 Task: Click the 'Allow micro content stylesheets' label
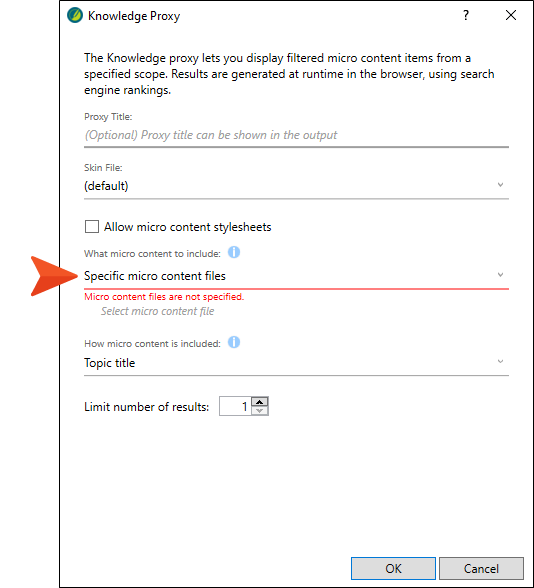click(x=188, y=227)
